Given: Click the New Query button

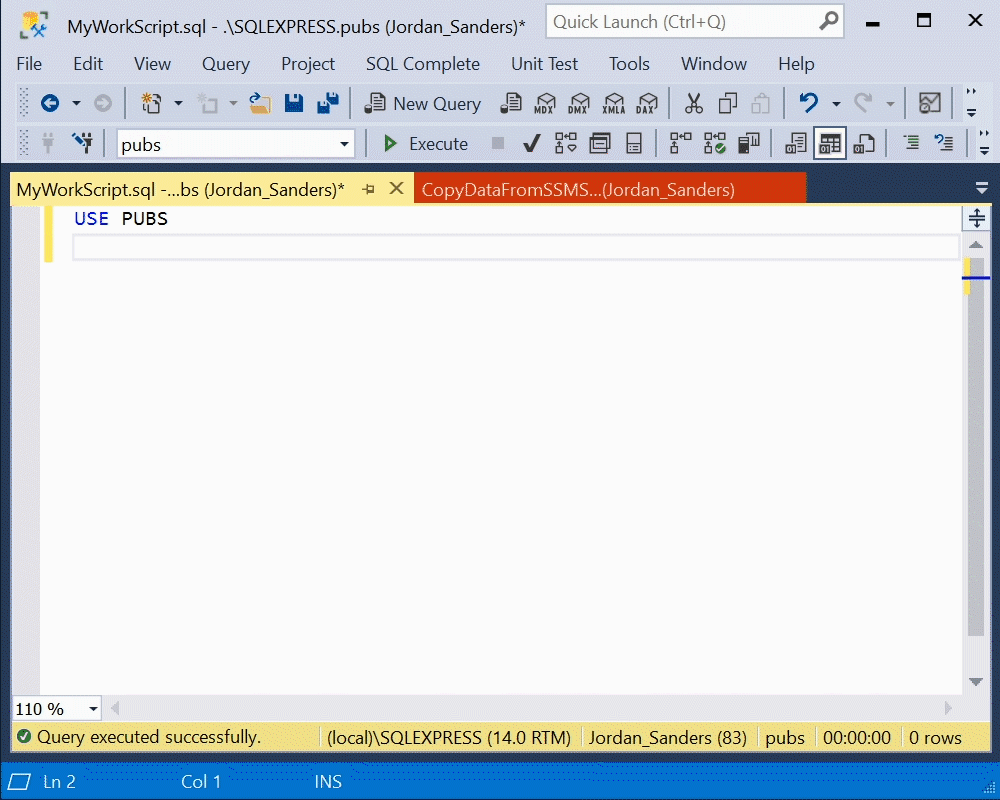Looking at the screenshot, I should pyautogui.click(x=422, y=103).
